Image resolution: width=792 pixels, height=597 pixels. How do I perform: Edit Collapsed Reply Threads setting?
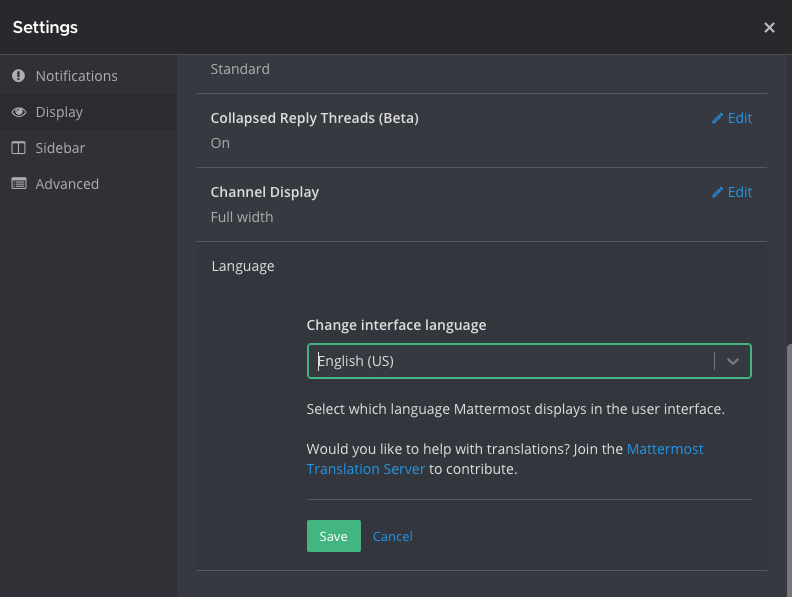(x=732, y=118)
